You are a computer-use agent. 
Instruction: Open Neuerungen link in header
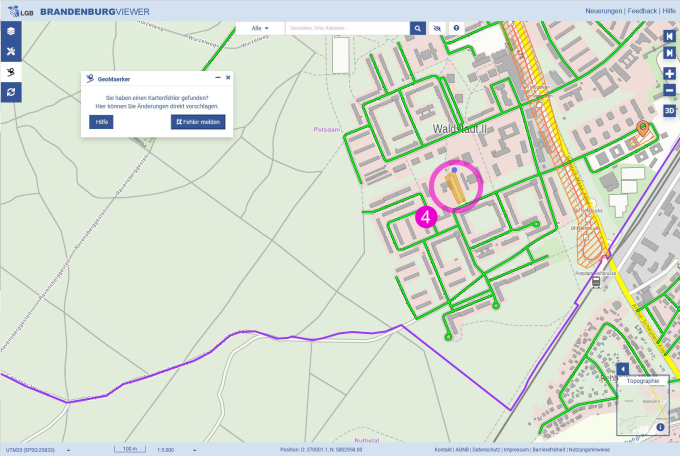[603, 11]
